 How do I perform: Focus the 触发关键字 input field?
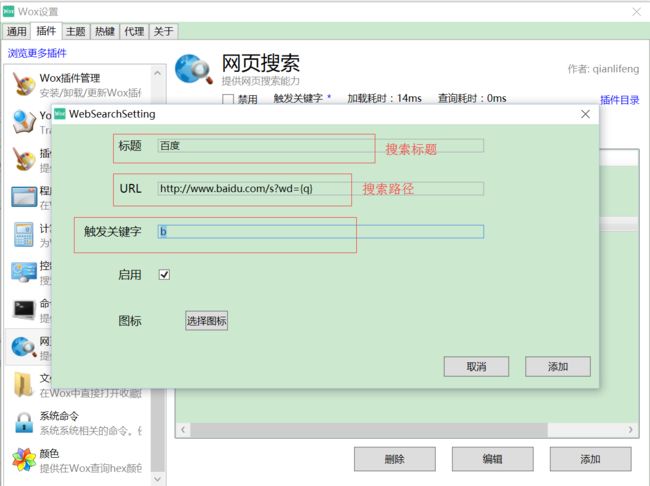pos(320,231)
